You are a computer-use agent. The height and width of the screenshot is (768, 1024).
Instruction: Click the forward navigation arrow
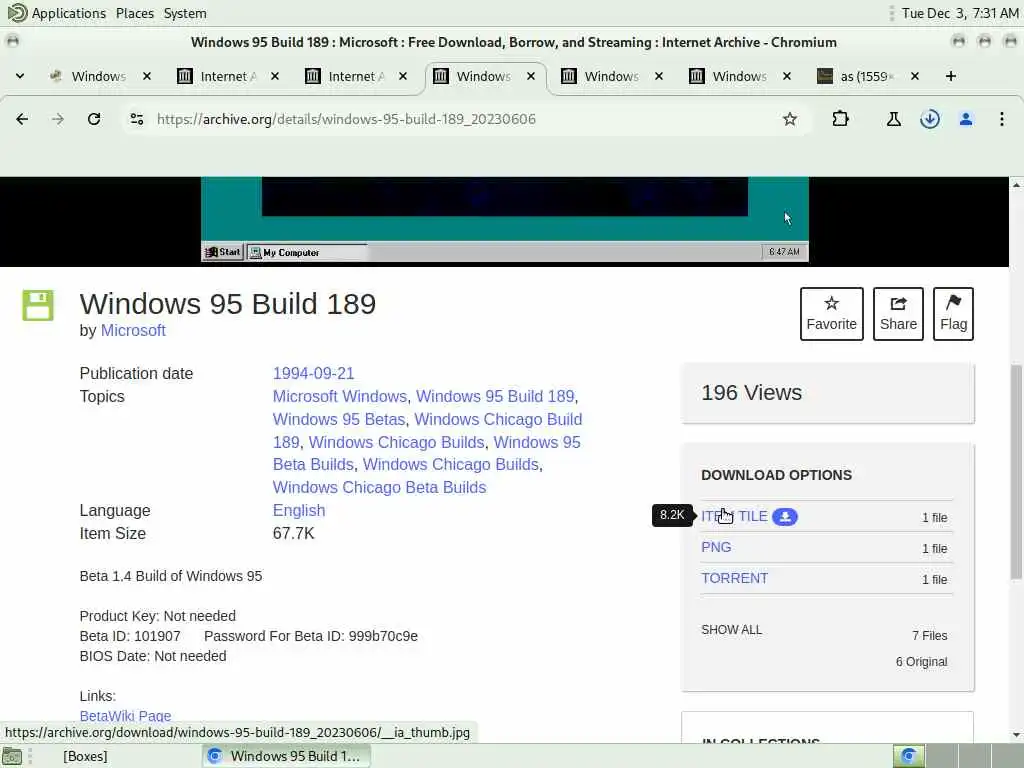click(x=58, y=119)
